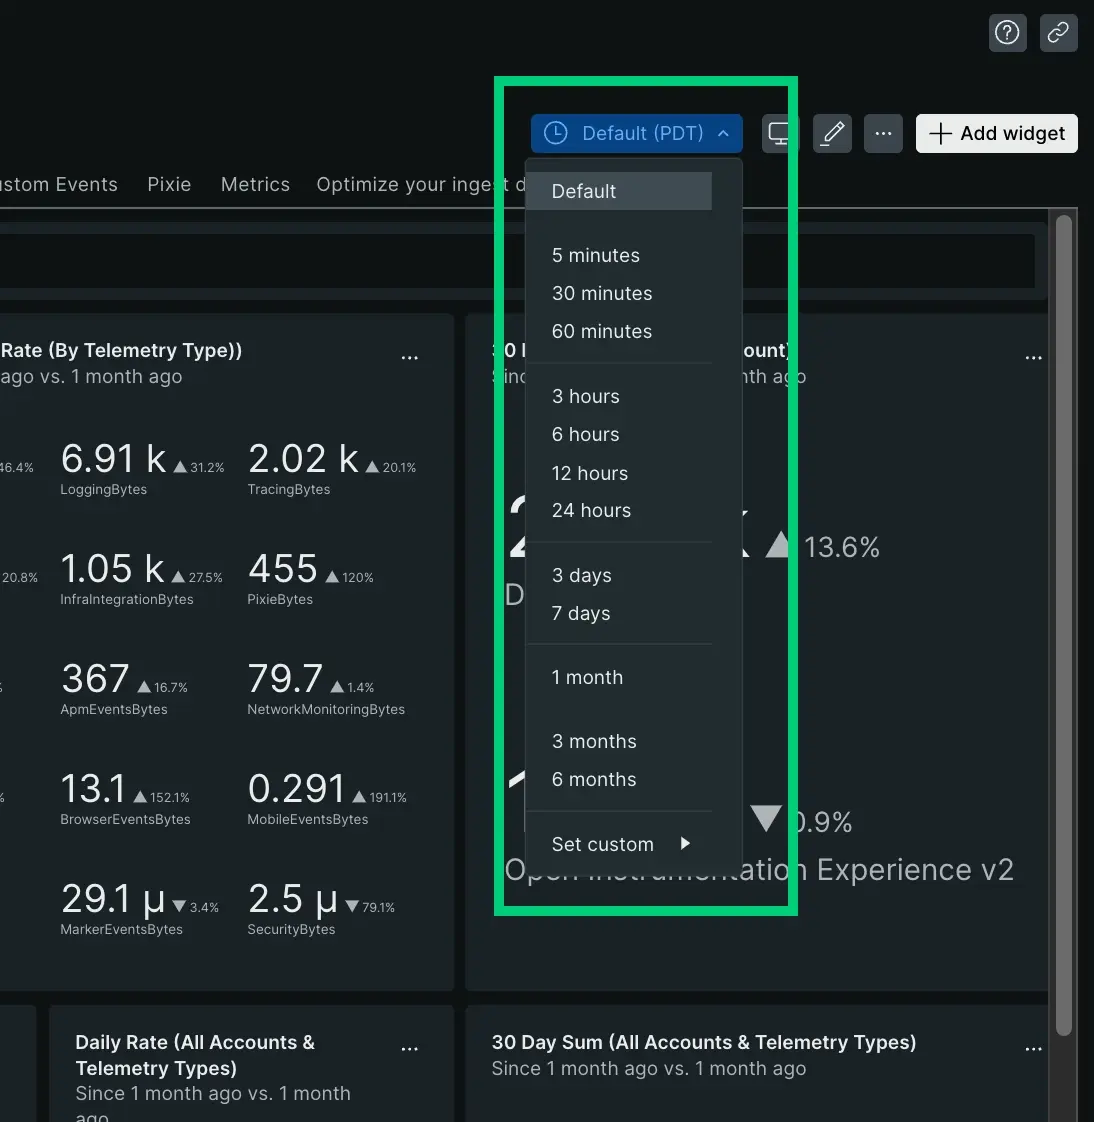Switch to the Pixie tab
1094x1122 pixels.
[x=169, y=185]
